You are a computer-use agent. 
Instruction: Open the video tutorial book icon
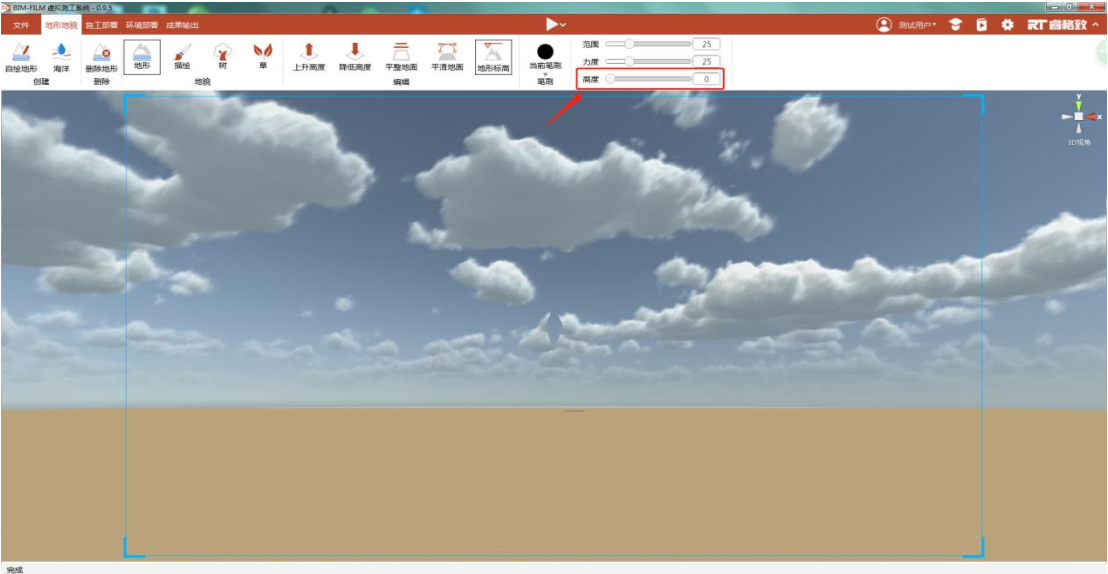pyautogui.click(x=982, y=25)
